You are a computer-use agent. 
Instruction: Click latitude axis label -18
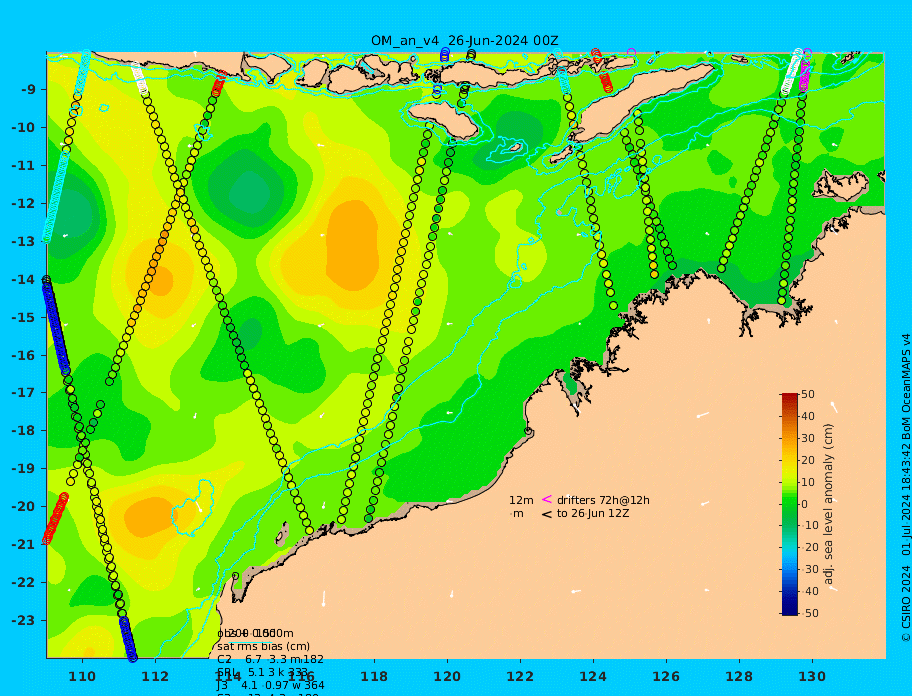tap(23, 431)
